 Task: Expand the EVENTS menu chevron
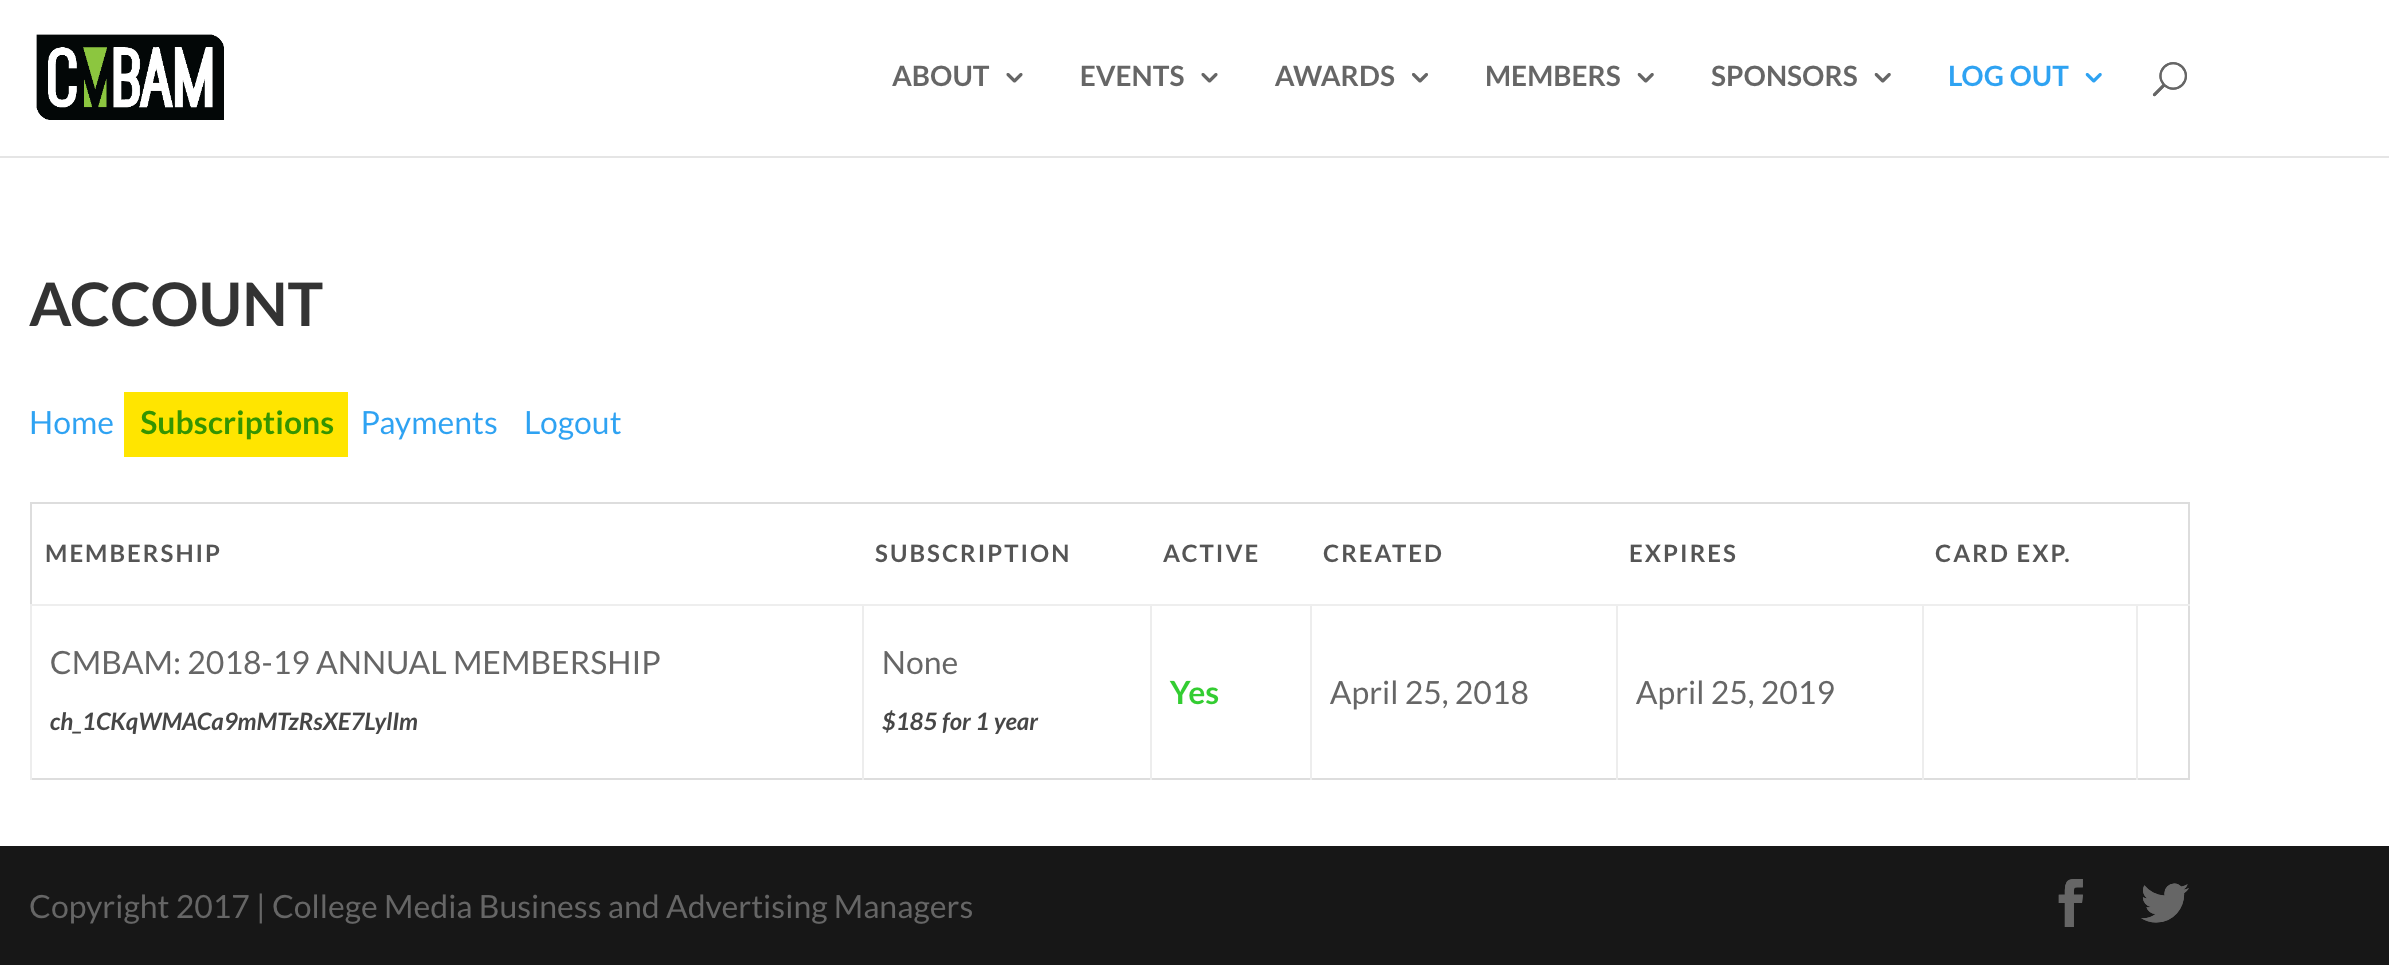click(1209, 78)
